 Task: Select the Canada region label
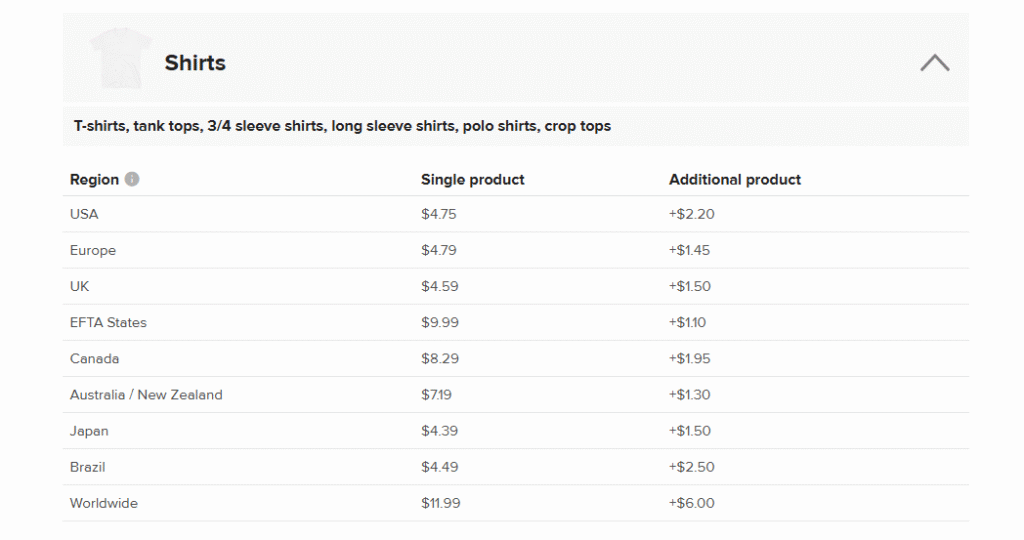94,358
